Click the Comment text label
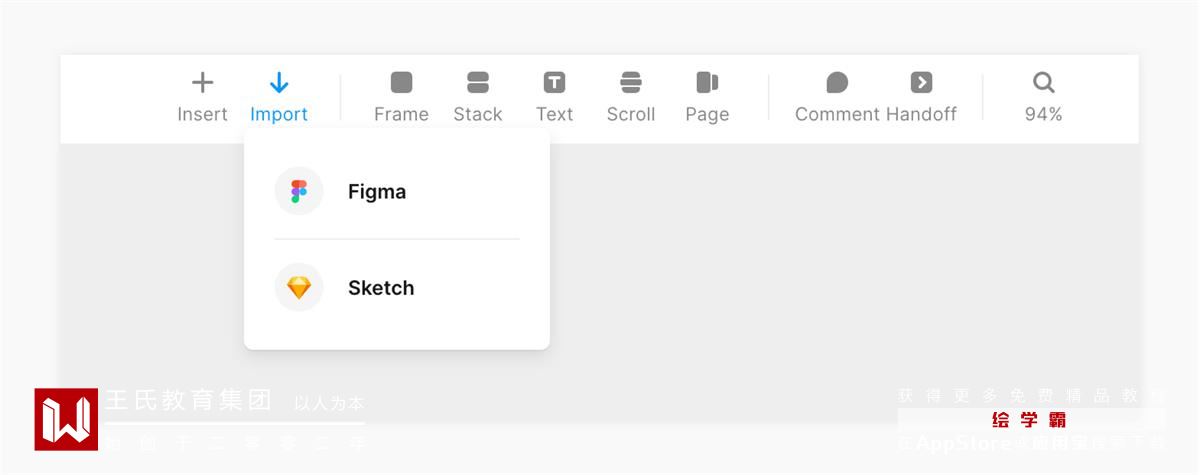Image resolution: width=1200 pixels, height=475 pixels. point(837,114)
